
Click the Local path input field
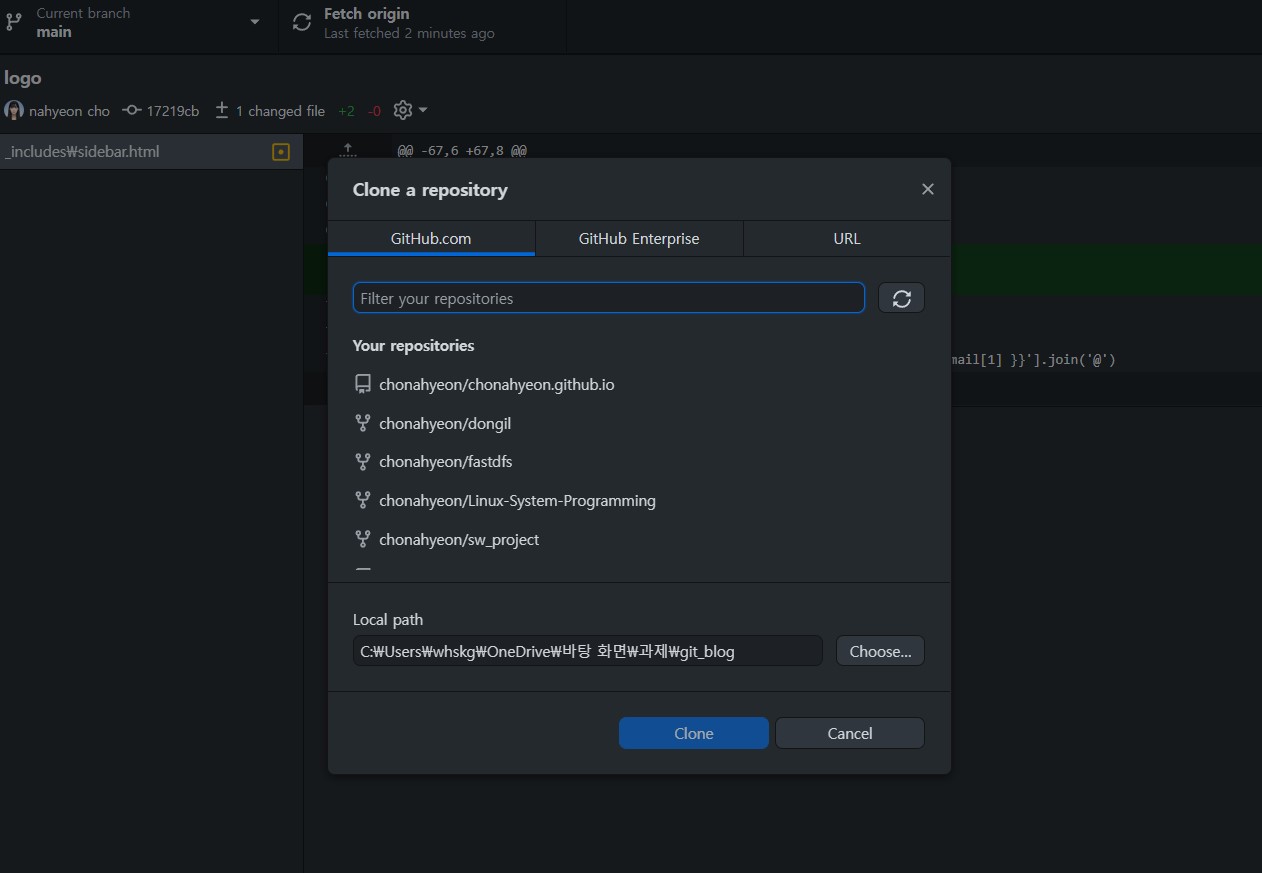(588, 650)
